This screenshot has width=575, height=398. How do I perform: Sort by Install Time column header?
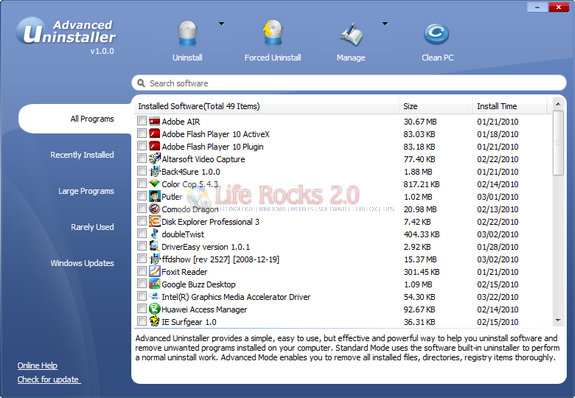pos(510,106)
